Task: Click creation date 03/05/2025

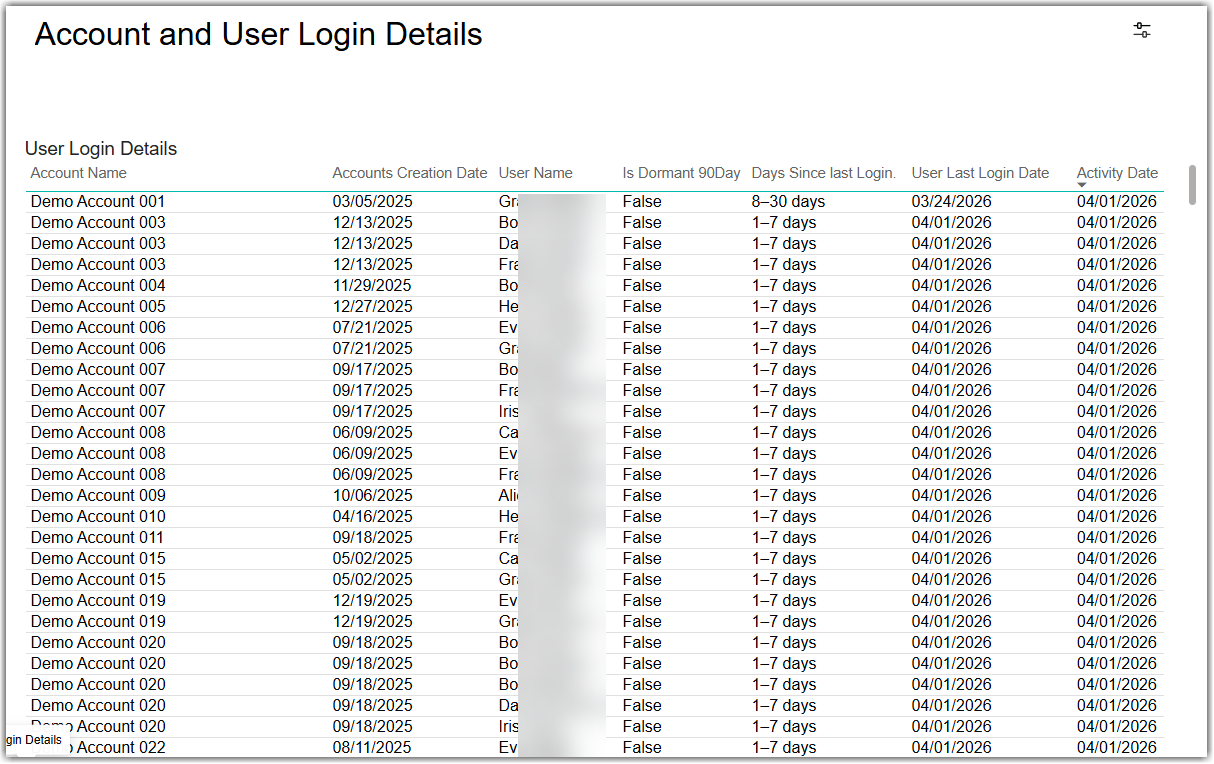Action: (x=373, y=201)
